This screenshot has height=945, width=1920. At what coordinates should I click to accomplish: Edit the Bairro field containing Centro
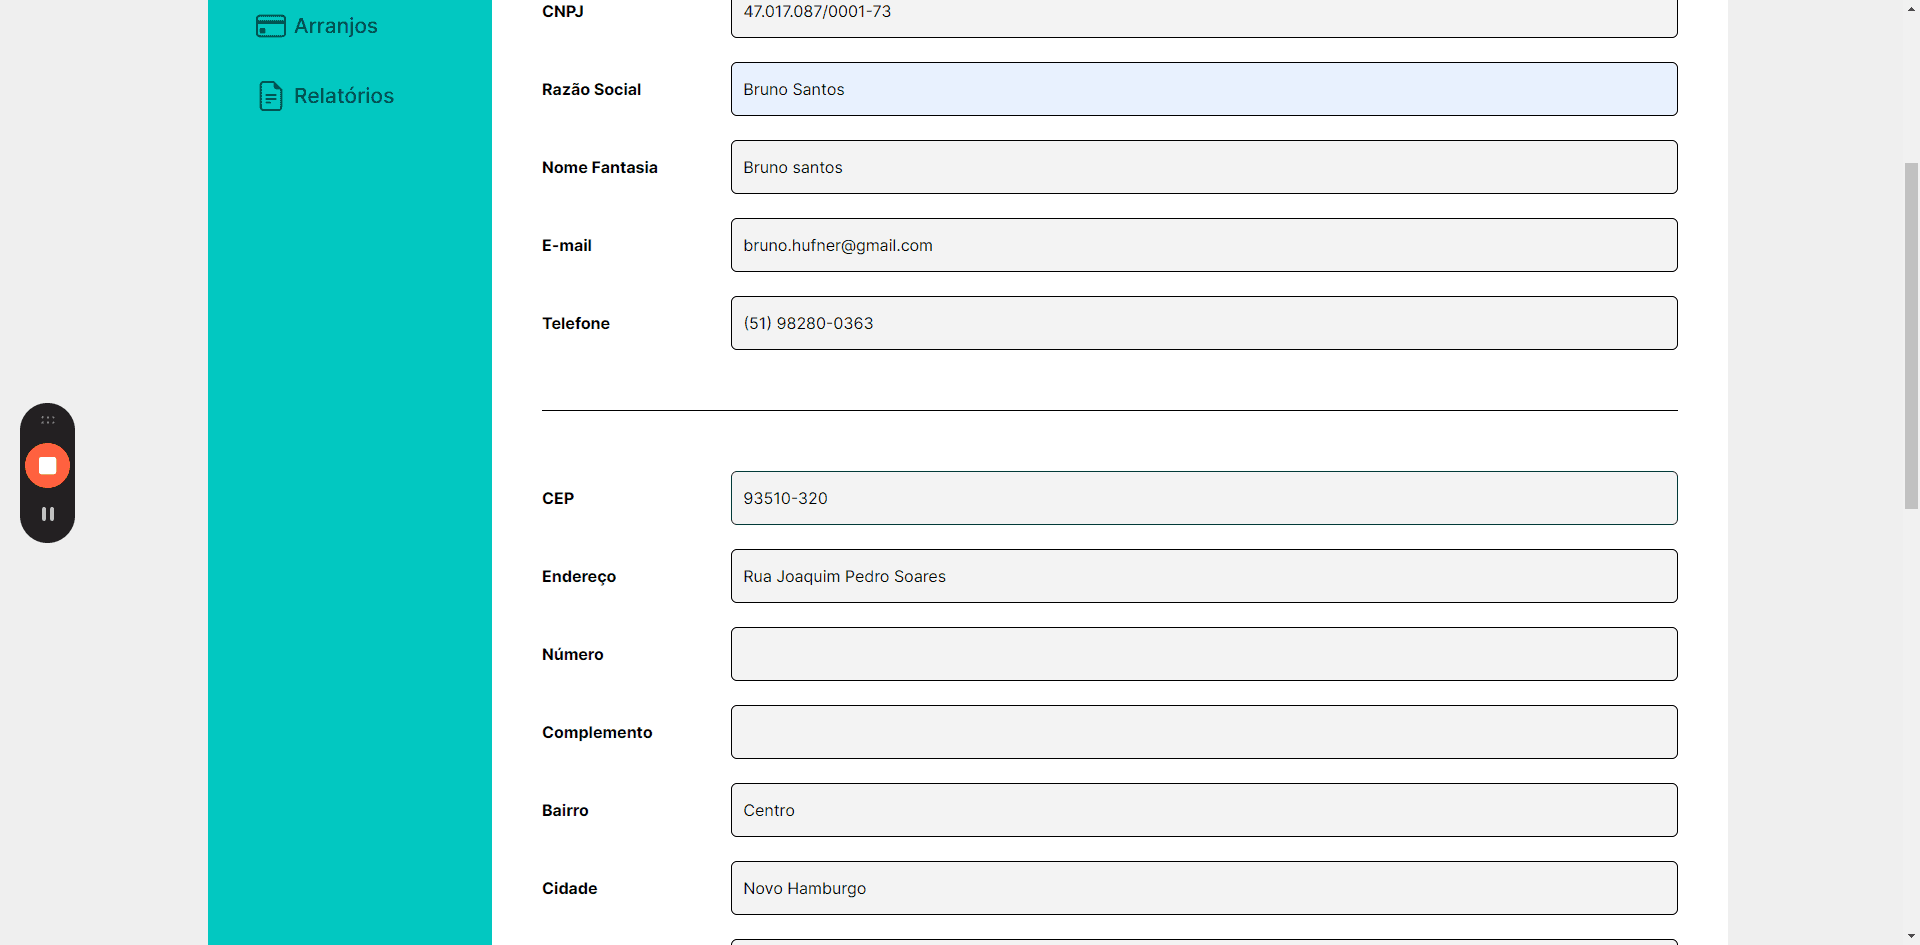pos(1204,810)
